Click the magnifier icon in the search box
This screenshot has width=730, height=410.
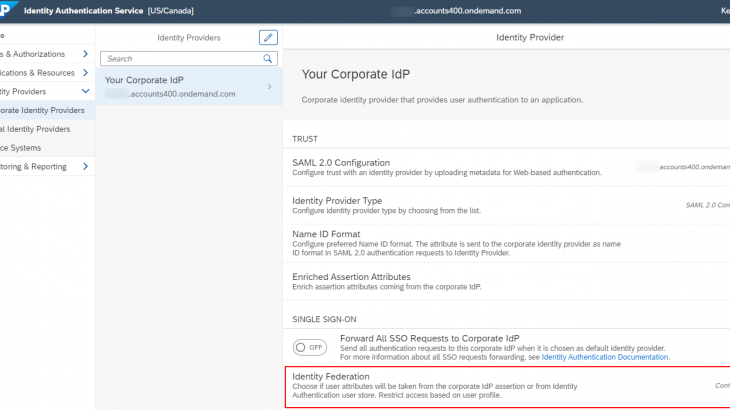268,59
